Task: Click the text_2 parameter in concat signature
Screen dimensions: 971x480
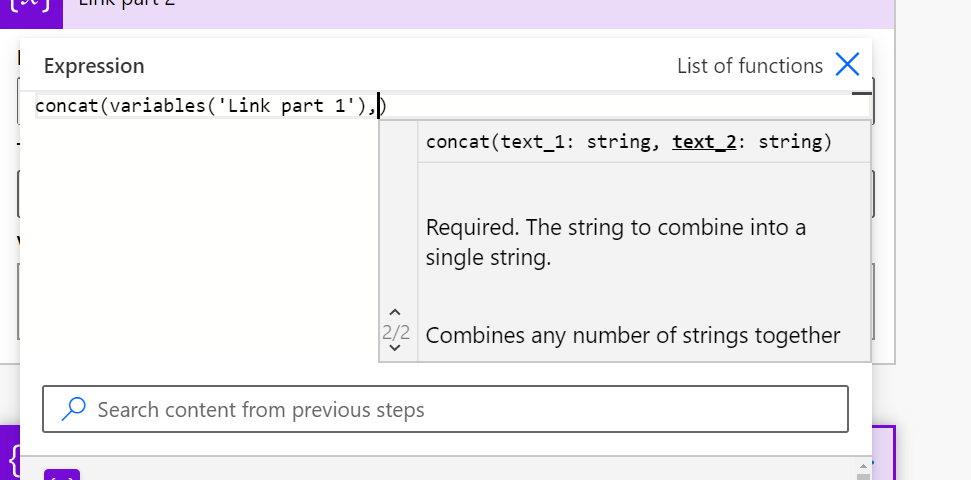Action: [x=704, y=142]
